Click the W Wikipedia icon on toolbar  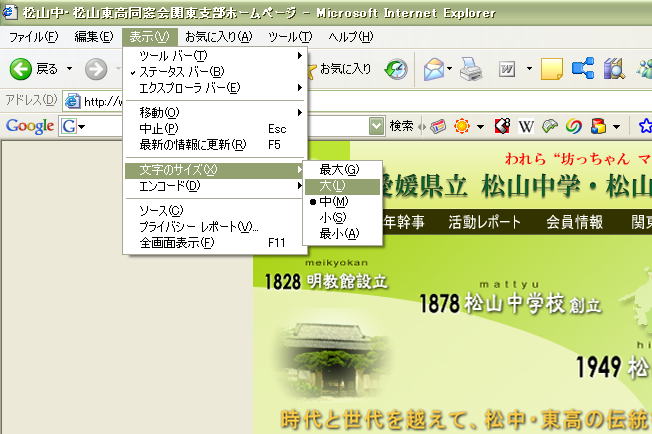526,126
